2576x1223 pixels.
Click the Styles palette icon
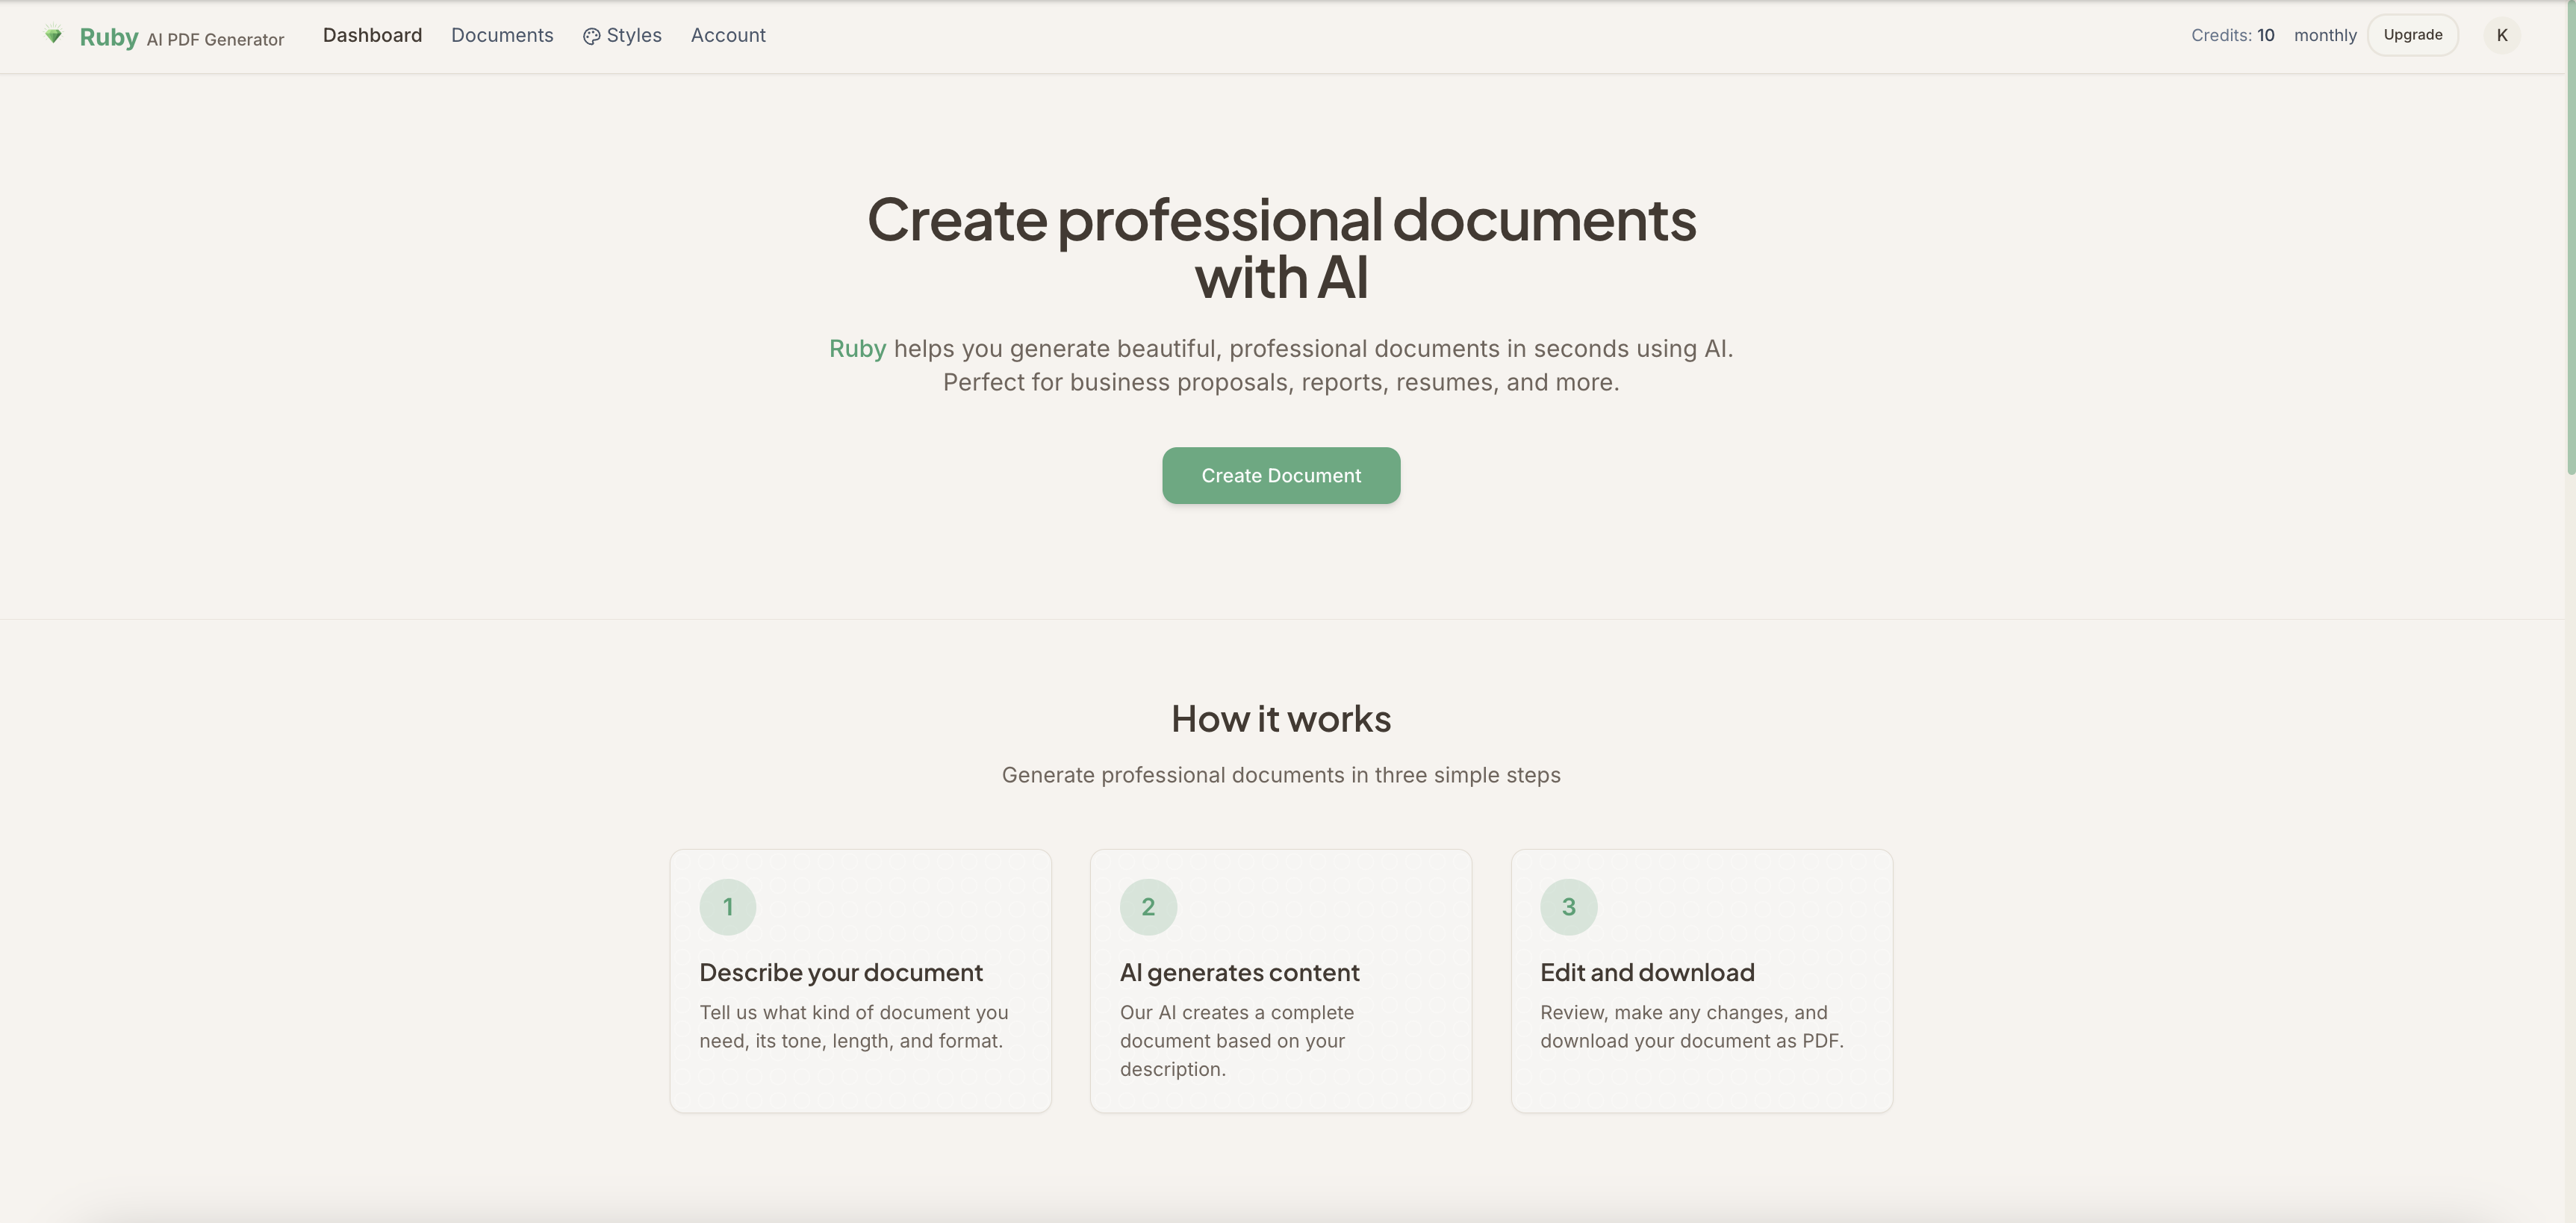coord(591,36)
